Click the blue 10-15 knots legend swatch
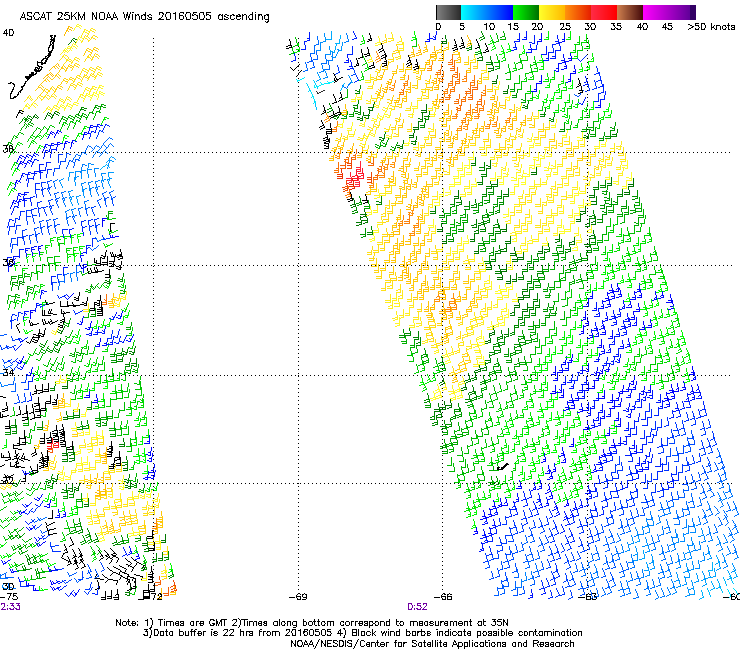Viewport: 740px width, 650px height. coord(500,12)
